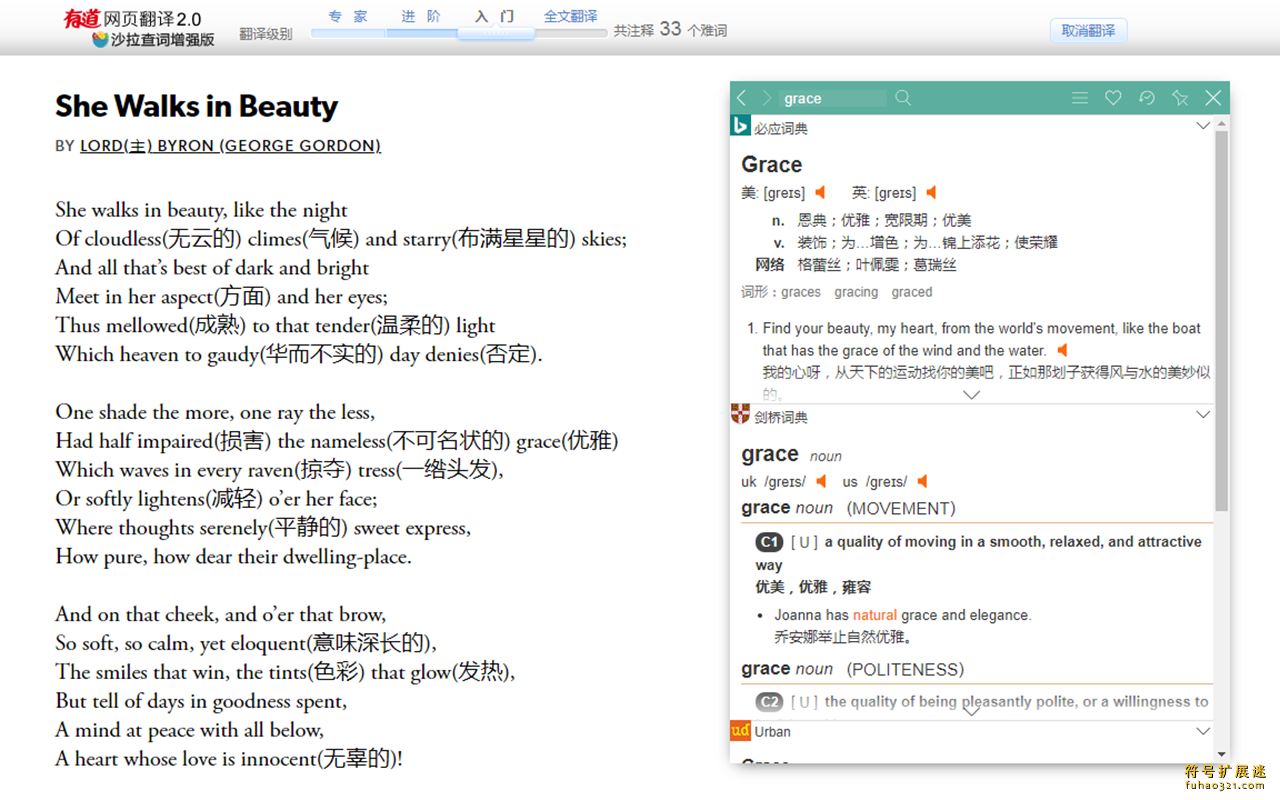This screenshot has width=1280, height=800.
Task: Play UK pronunciation in Bing dictionary
Action: 931,192
